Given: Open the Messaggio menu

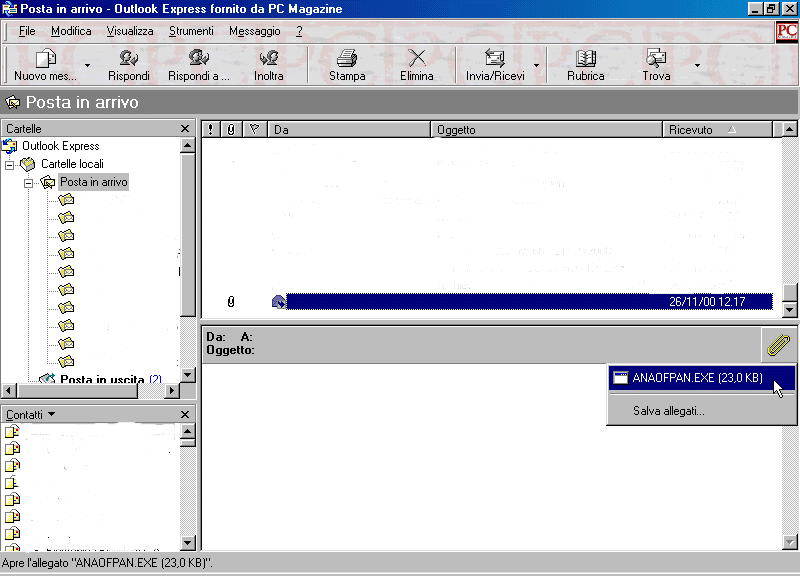Looking at the screenshot, I should [255, 31].
